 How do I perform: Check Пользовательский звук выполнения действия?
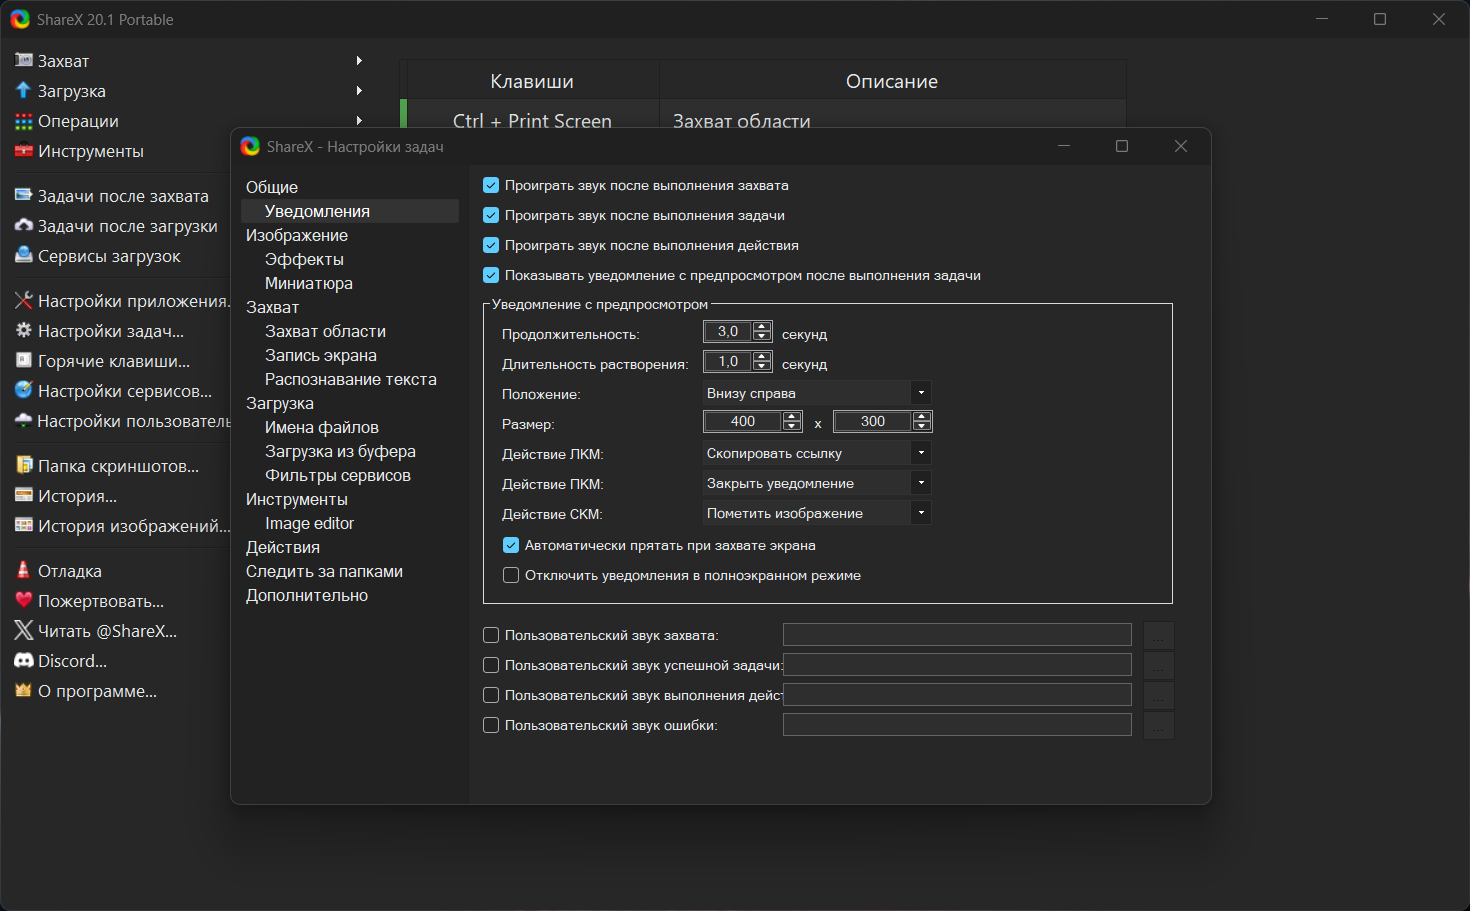(491, 695)
